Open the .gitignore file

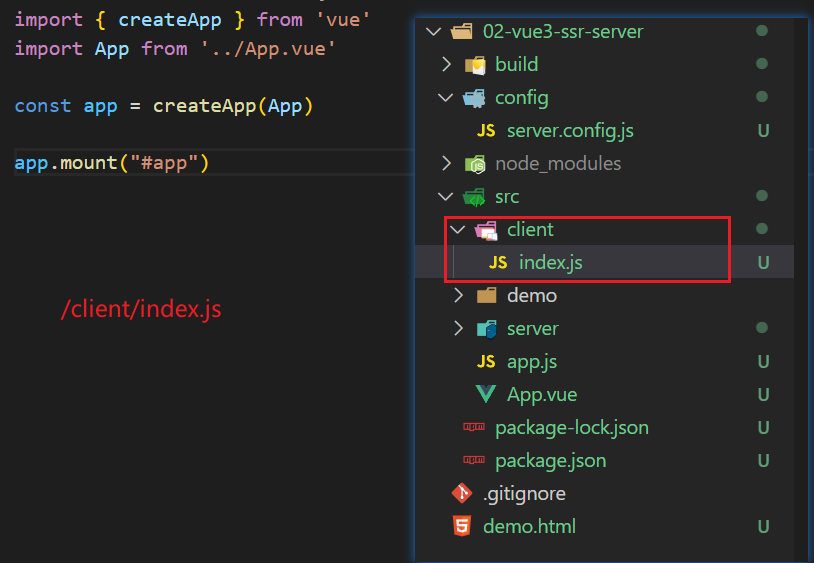(524, 494)
